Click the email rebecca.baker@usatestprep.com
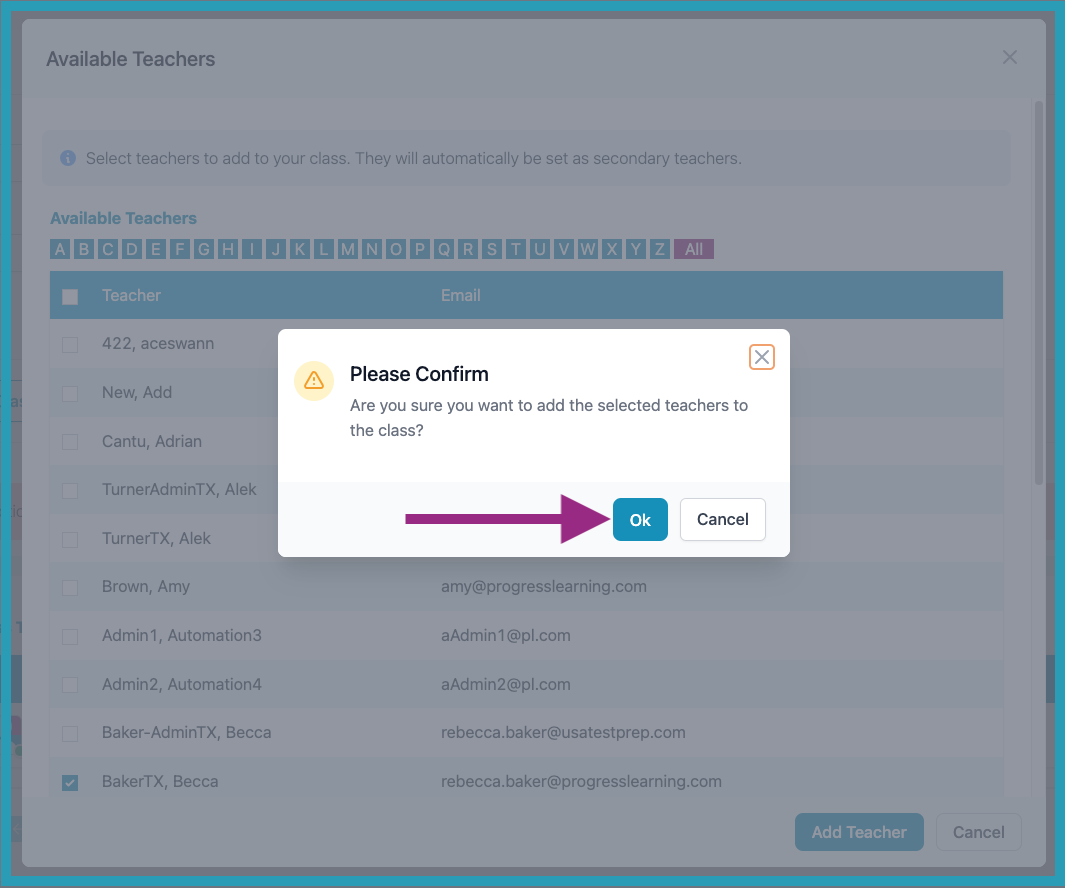Viewport: 1065px width, 888px height. tap(563, 732)
